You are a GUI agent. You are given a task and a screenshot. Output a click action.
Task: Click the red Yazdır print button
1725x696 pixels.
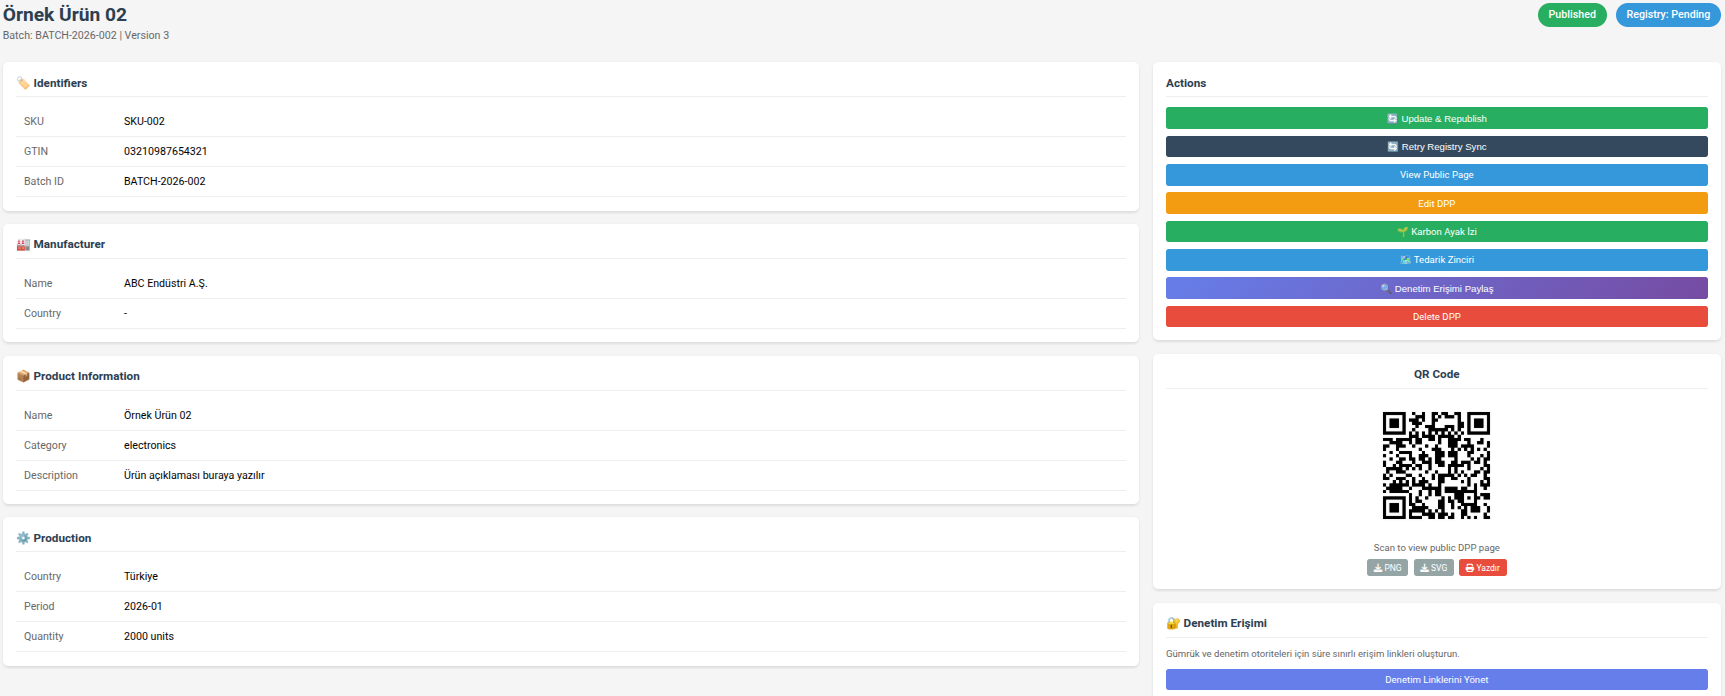pos(1482,568)
